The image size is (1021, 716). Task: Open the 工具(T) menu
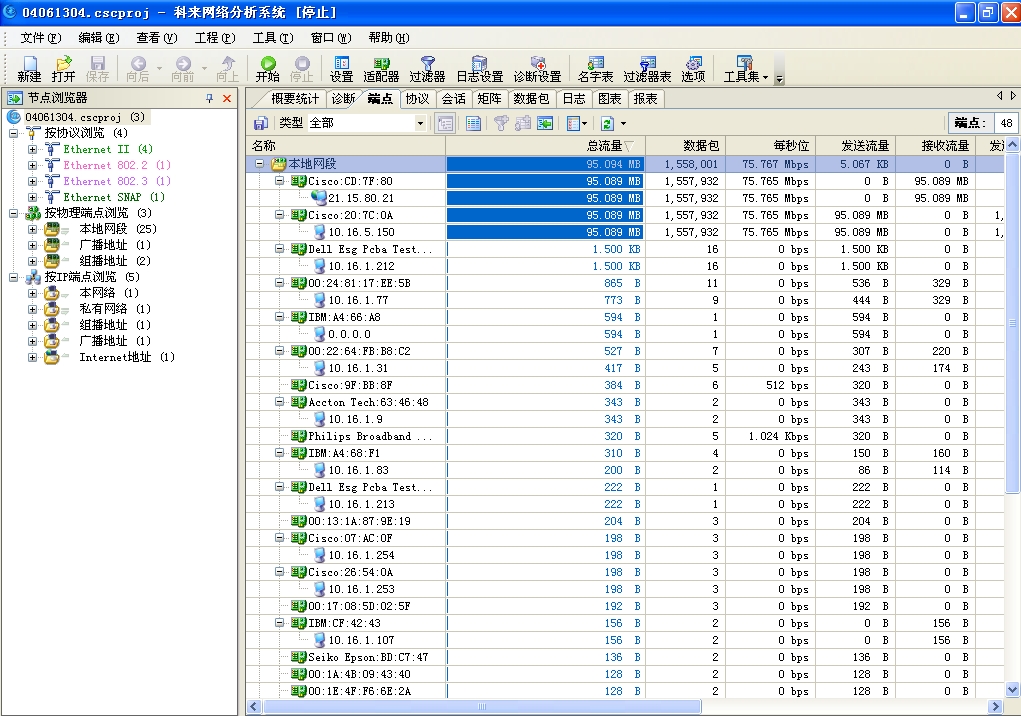tap(272, 38)
